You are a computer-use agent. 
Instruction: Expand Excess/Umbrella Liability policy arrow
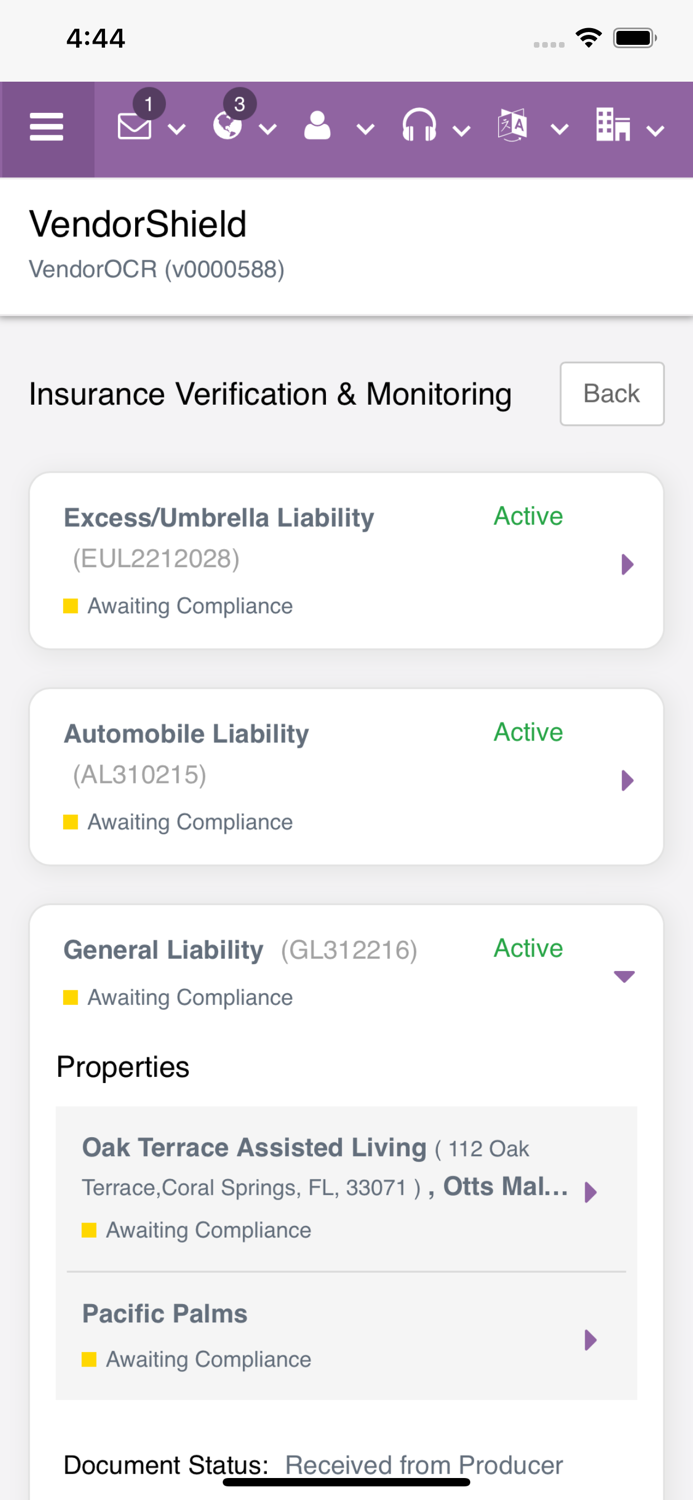tap(627, 564)
